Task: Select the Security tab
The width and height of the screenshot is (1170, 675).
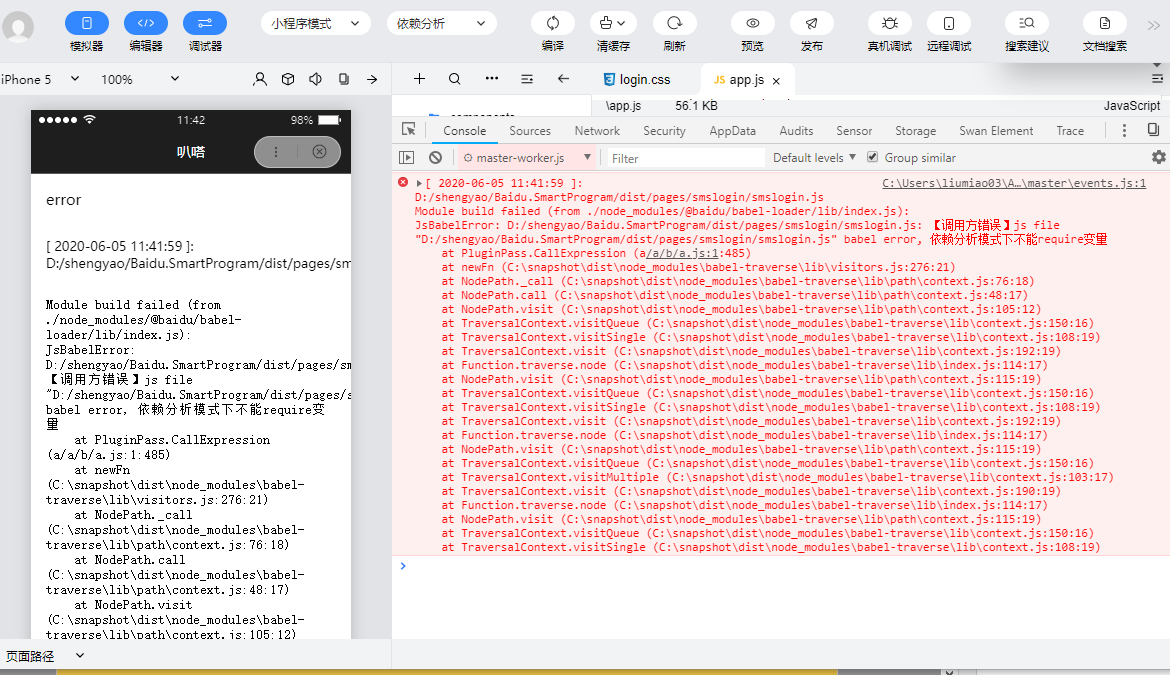Action: [x=664, y=131]
